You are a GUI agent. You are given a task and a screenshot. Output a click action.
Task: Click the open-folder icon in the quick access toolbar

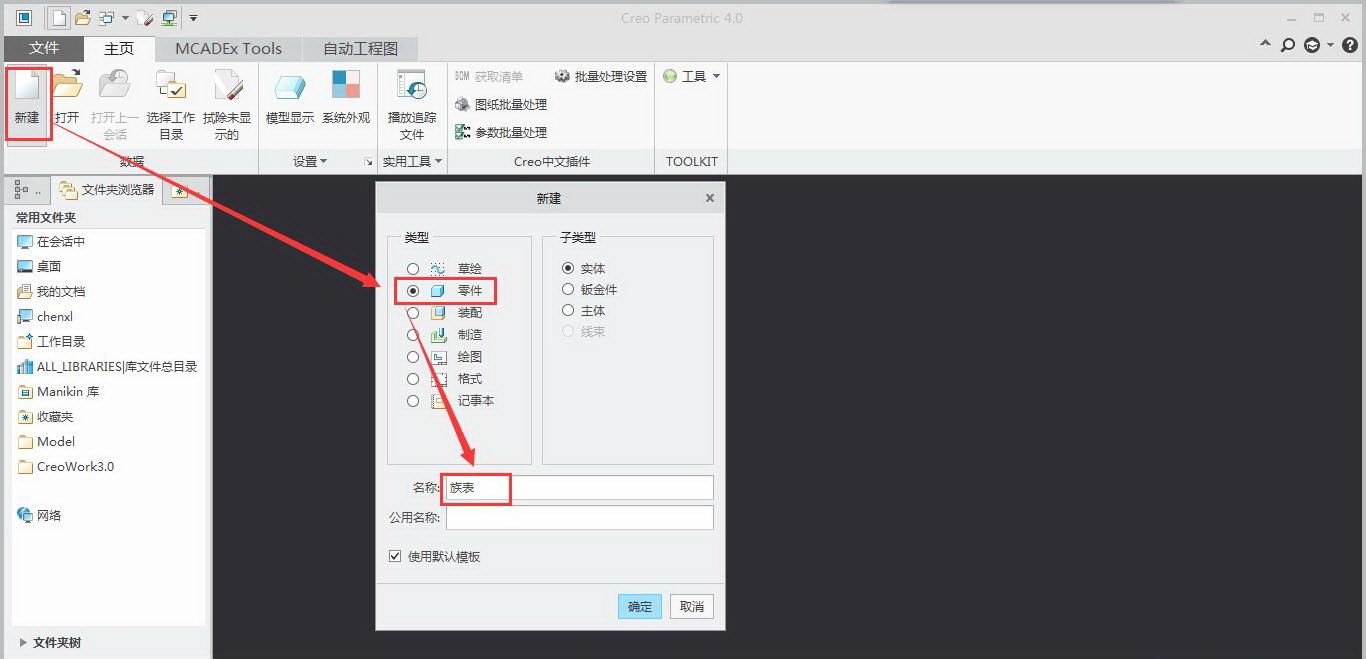pyautogui.click(x=83, y=18)
